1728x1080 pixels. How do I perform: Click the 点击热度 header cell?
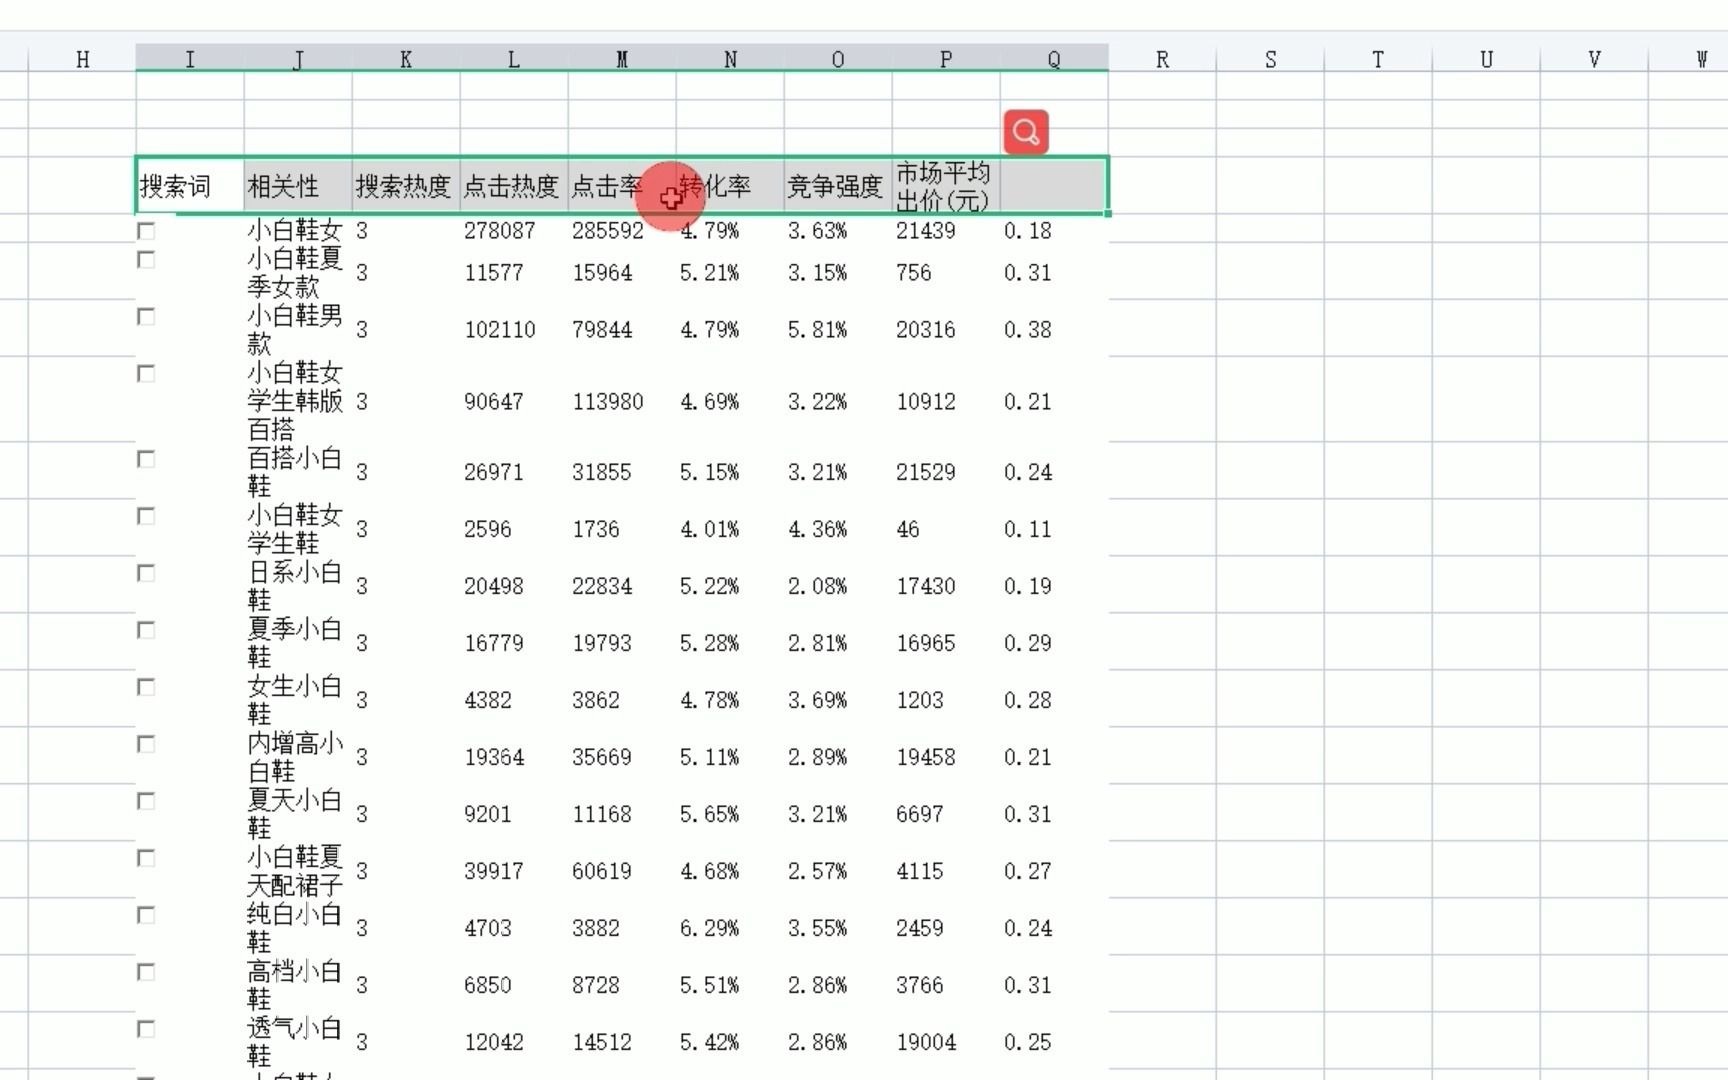(514, 185)
